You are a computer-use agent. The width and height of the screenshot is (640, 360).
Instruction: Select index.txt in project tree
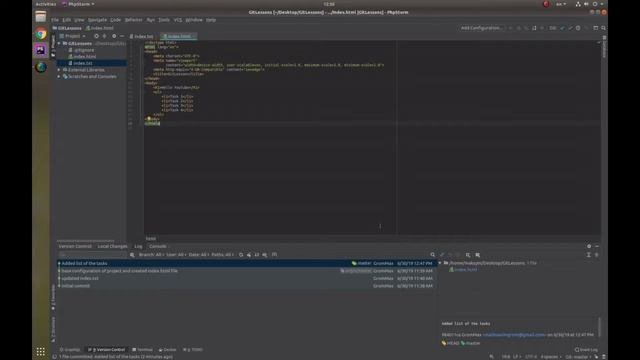[x=83, y=63]
